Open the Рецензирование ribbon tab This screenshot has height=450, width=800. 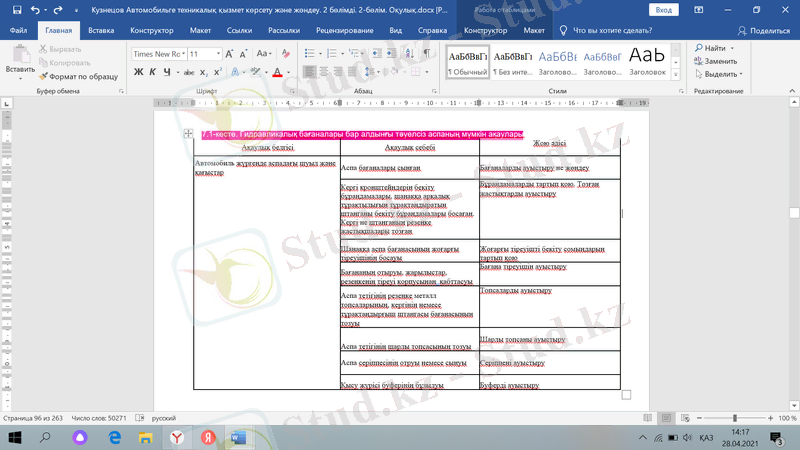click(x=344, y=30)
